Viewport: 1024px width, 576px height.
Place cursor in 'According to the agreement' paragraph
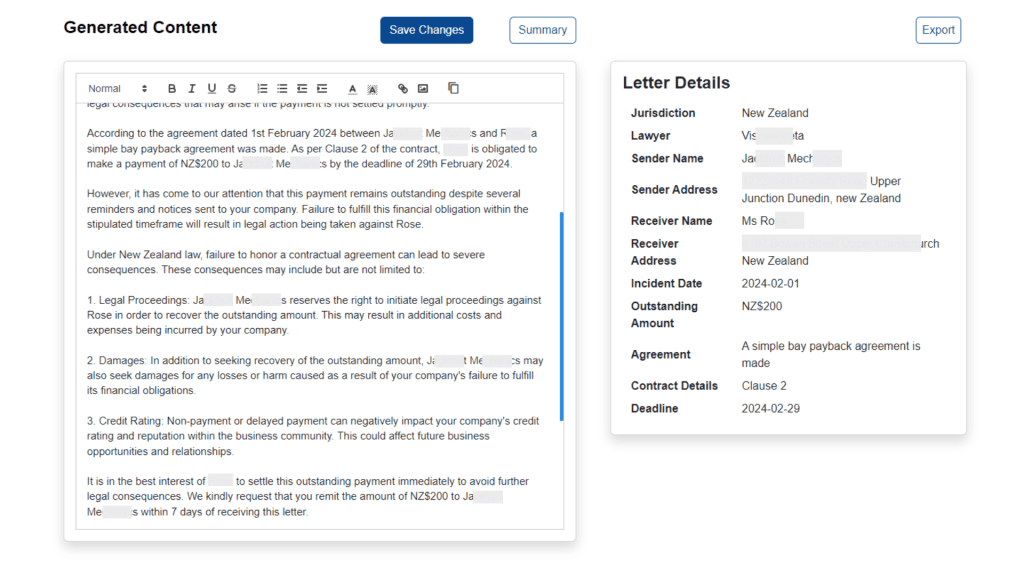point(312,149)
